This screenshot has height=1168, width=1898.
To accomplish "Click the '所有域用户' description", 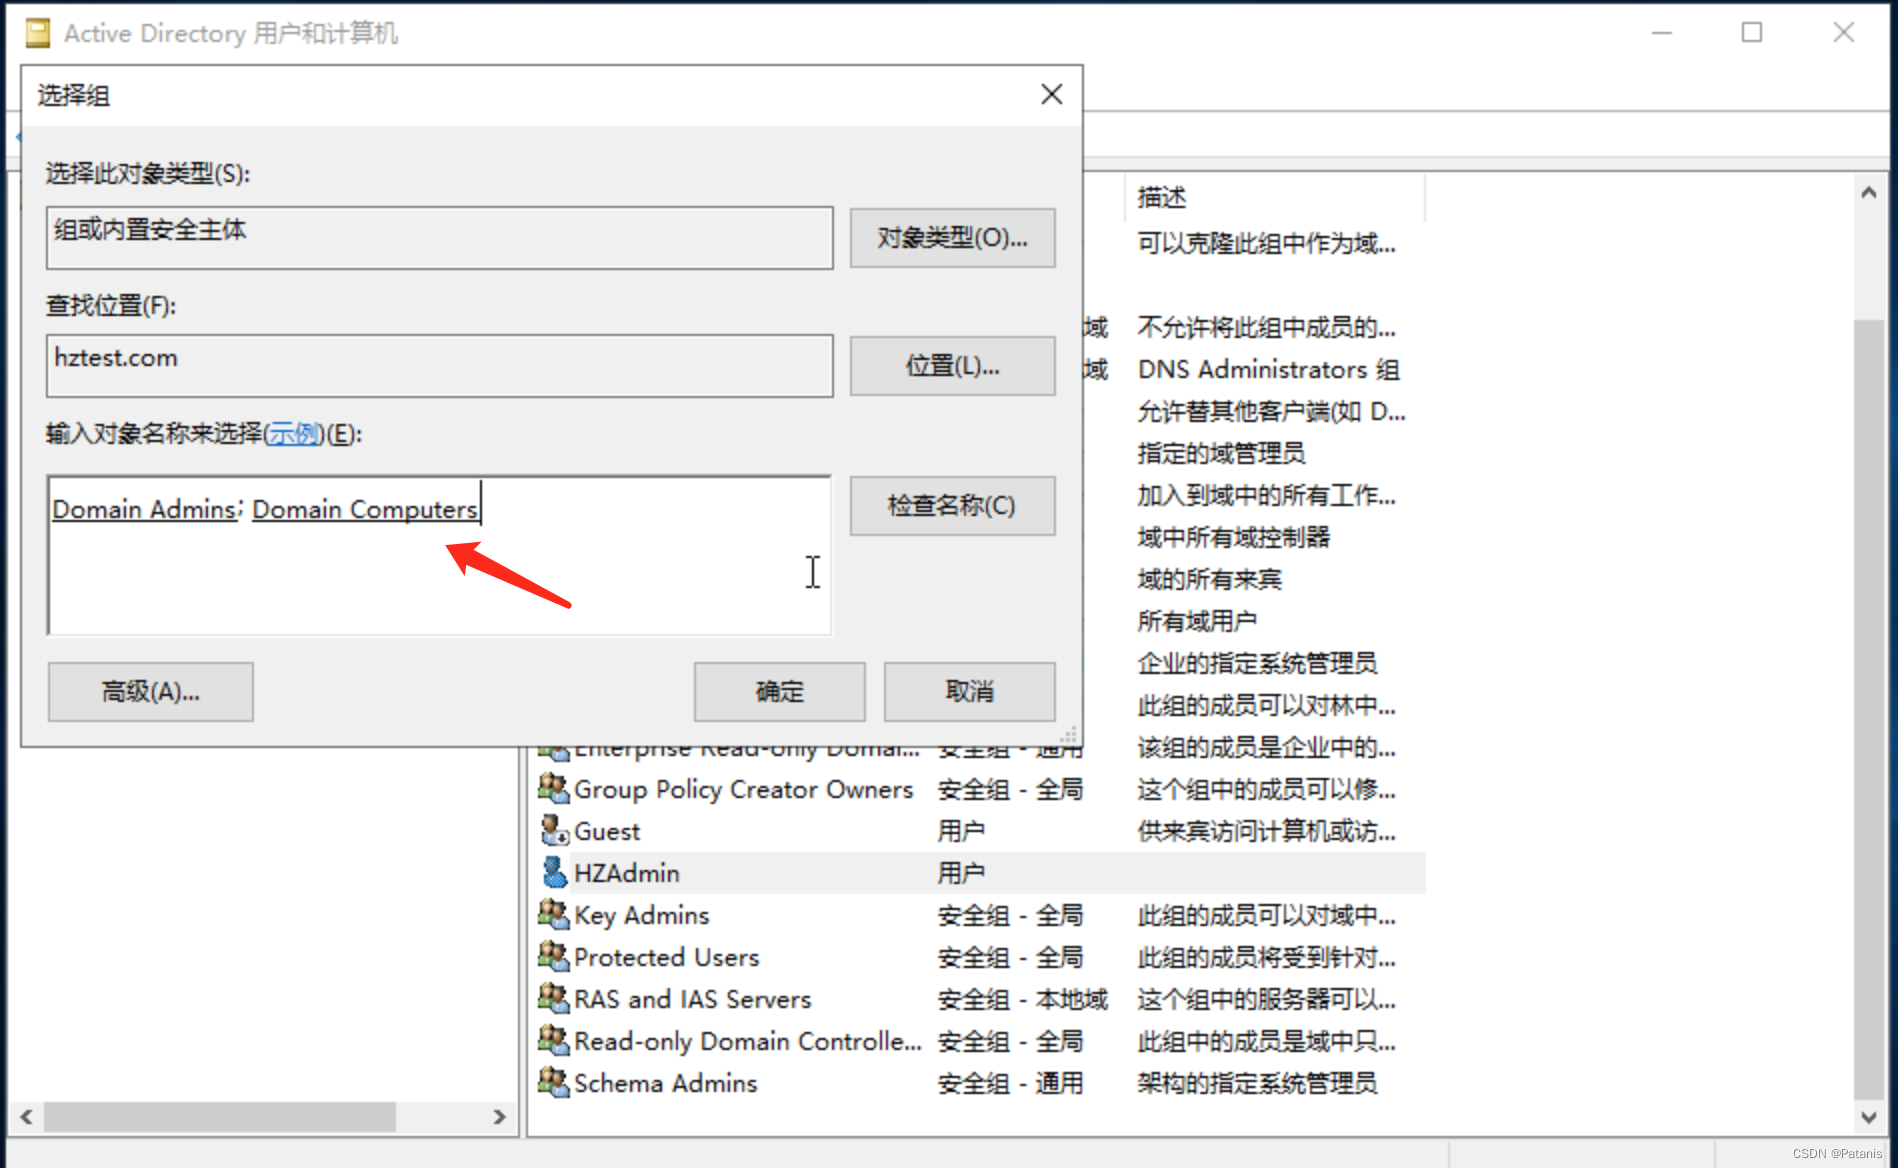I will coord(1197,622).
